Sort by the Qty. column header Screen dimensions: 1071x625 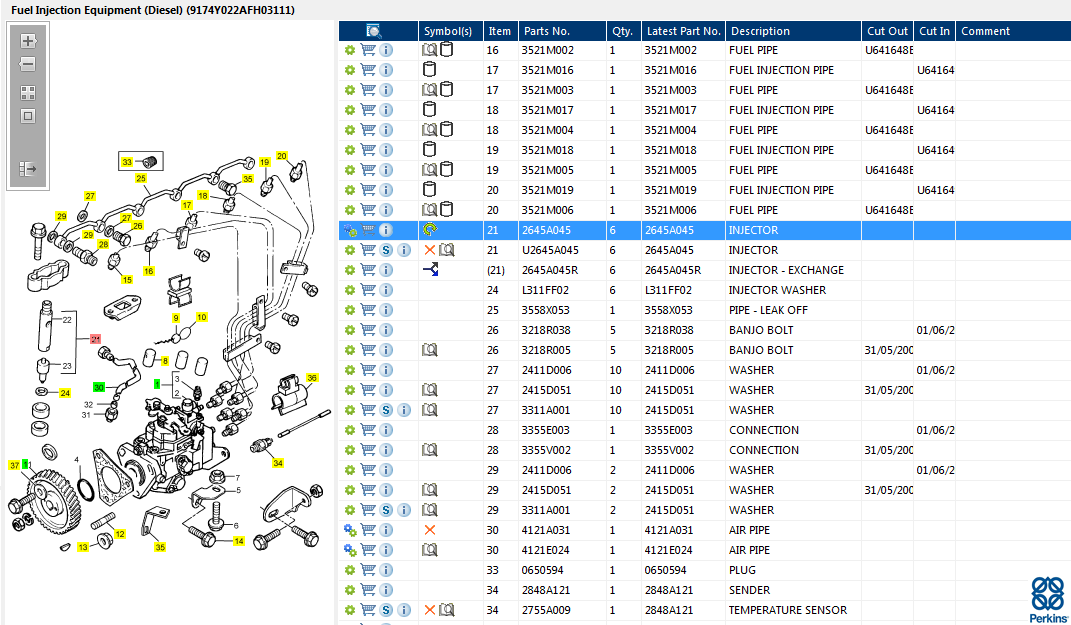(x=623, y=31)
